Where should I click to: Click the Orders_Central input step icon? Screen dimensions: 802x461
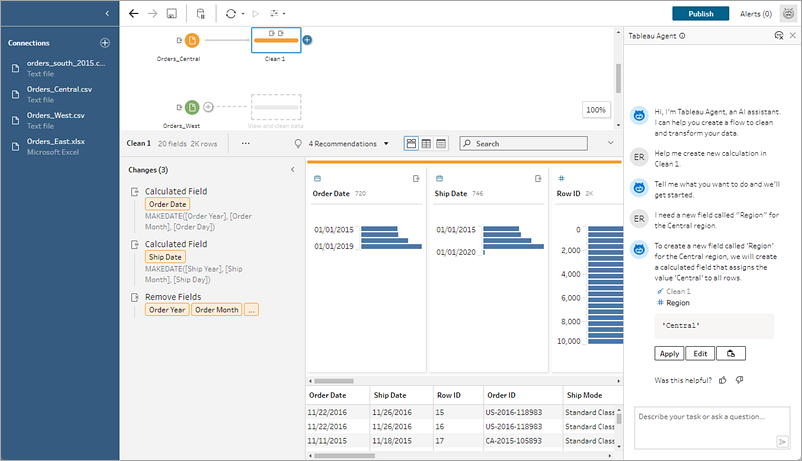192,40
